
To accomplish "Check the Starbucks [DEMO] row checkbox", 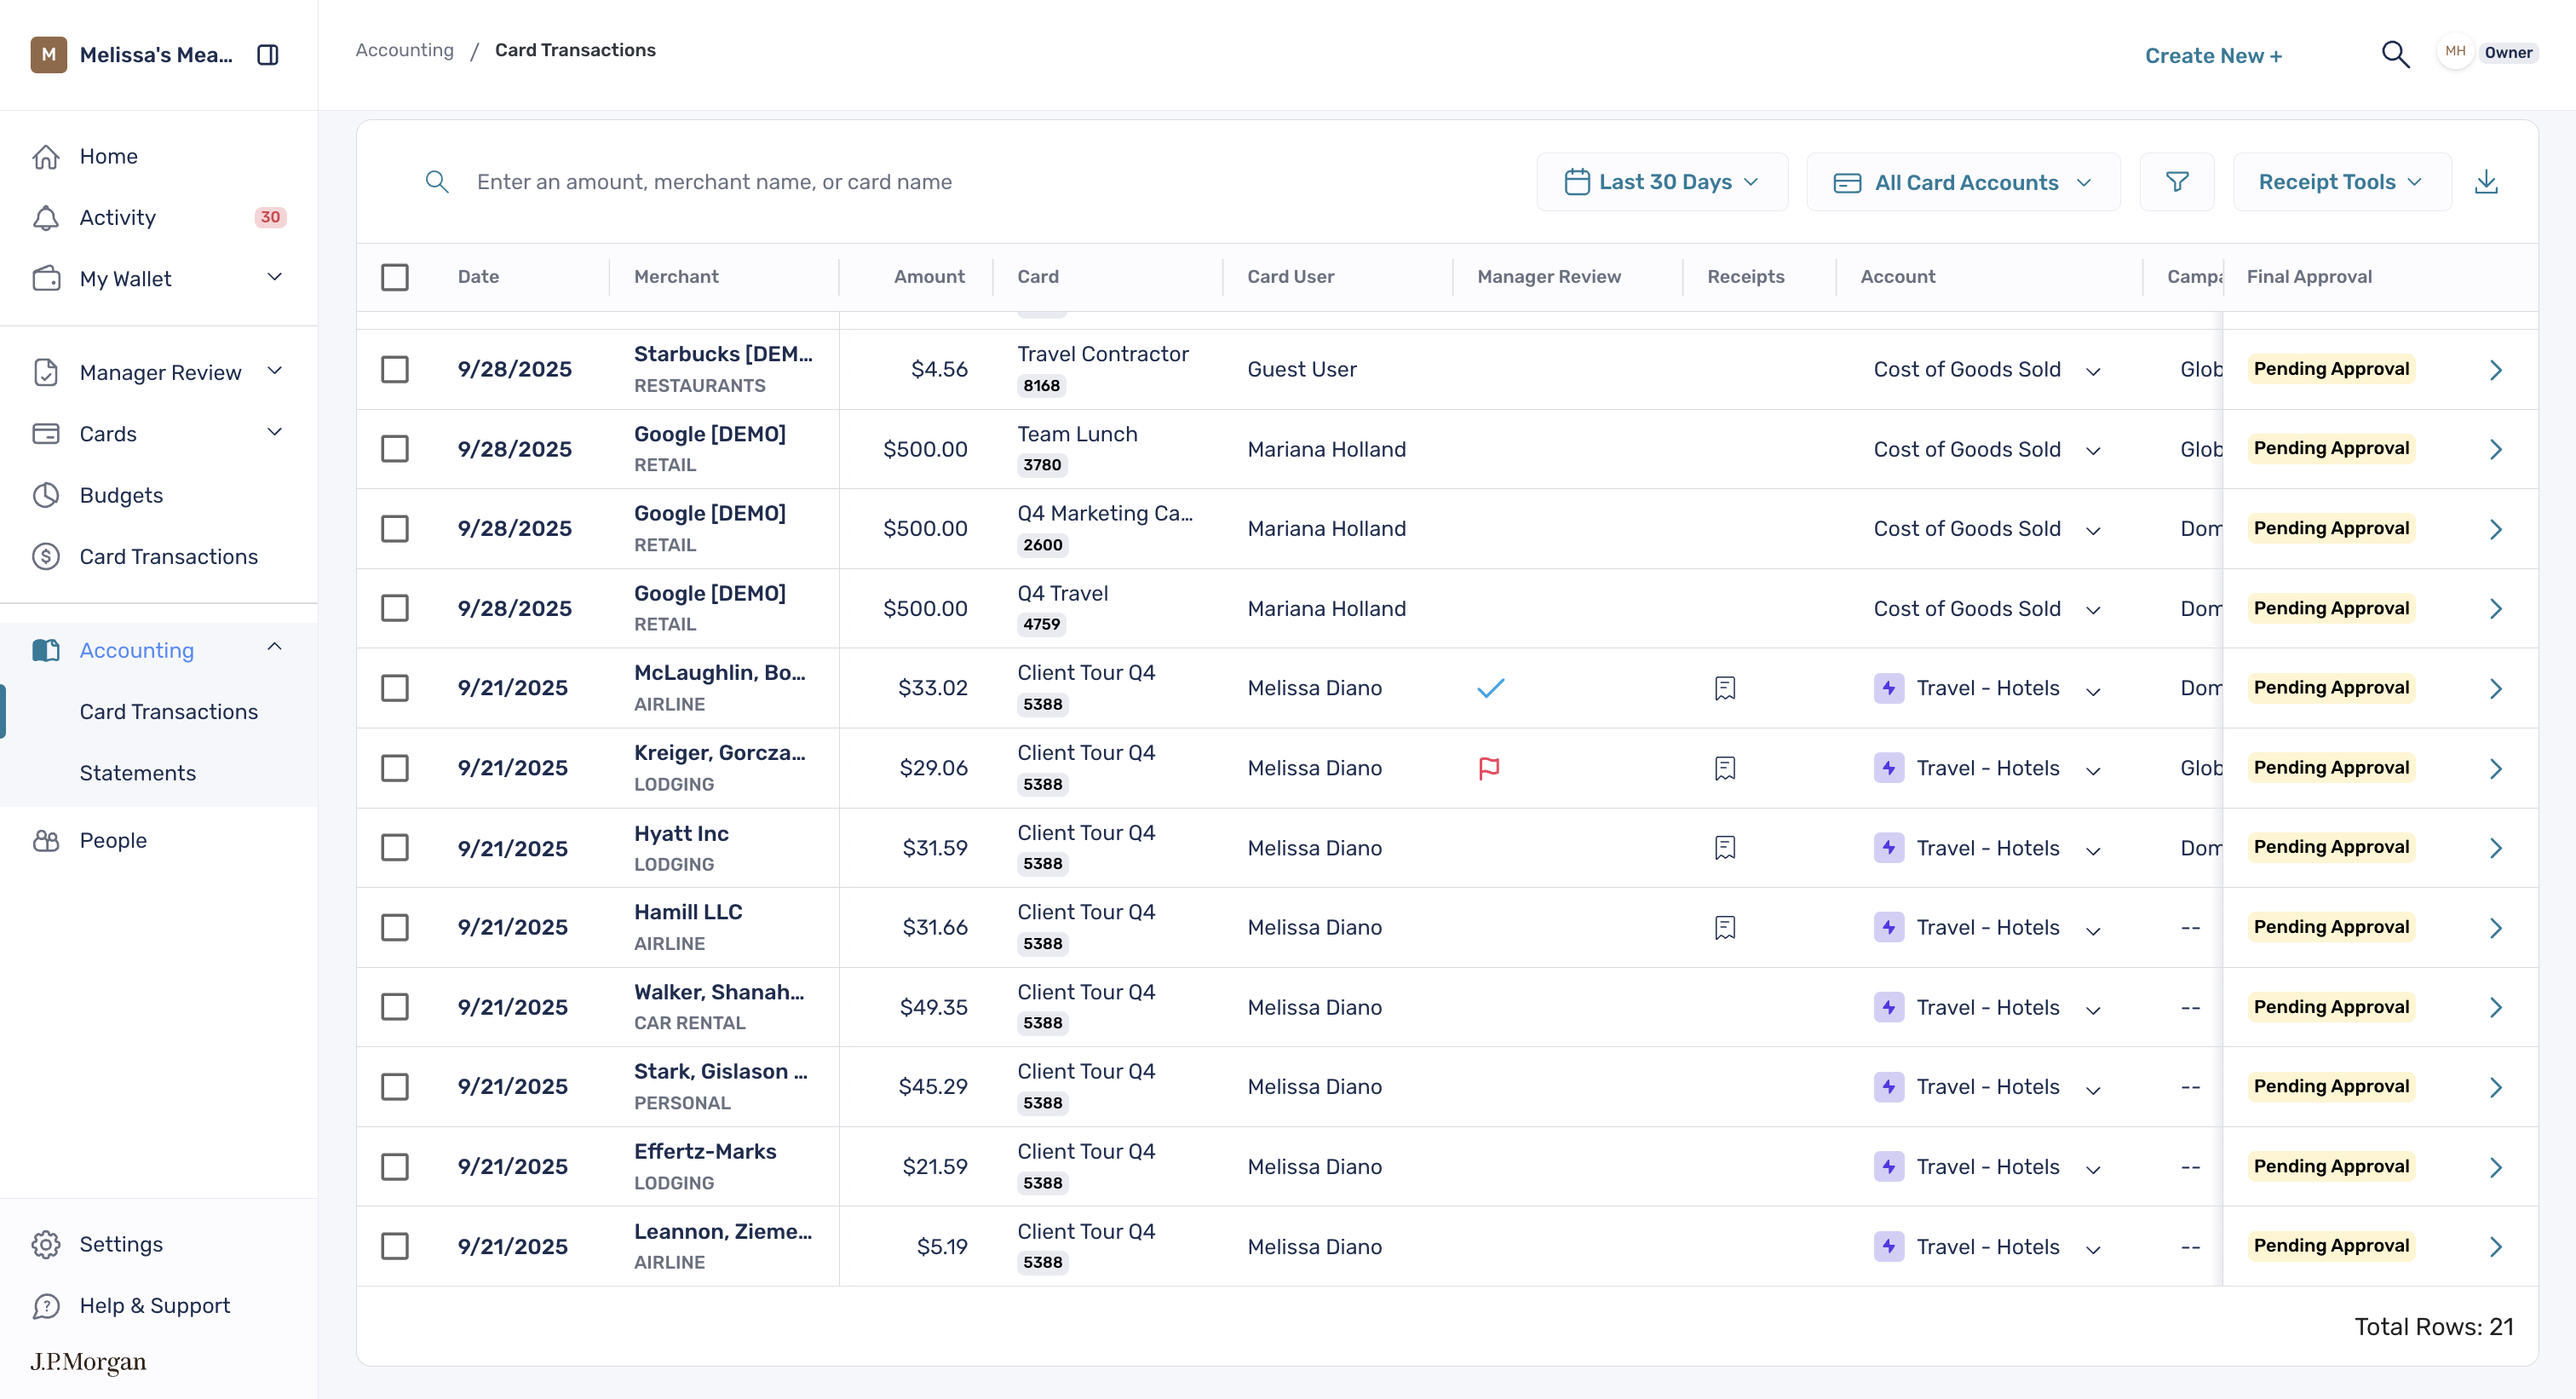I will pos(395,369).
